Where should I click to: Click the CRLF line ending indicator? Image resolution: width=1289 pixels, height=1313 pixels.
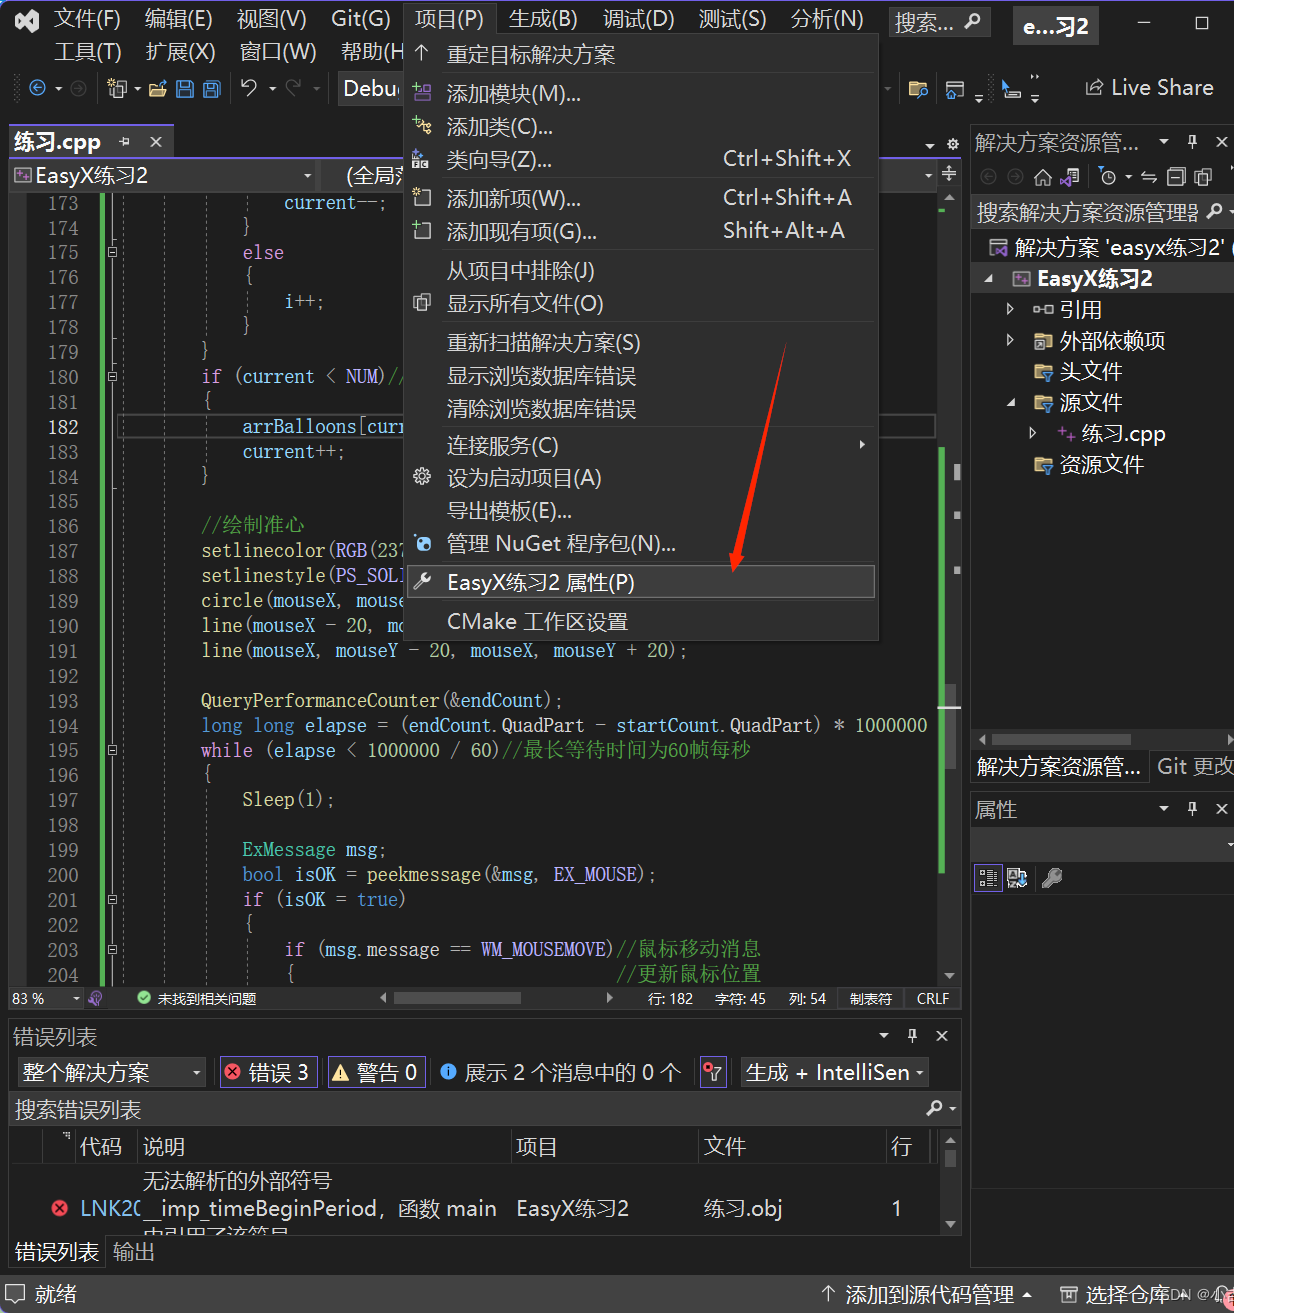pos(932,998)
